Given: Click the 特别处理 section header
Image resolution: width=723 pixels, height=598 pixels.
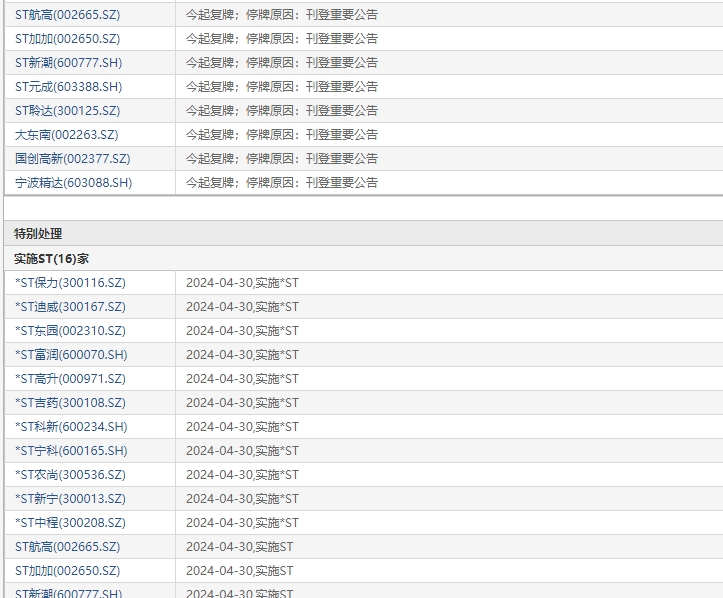Looking at the screenshot, I should tap(38, 234).
